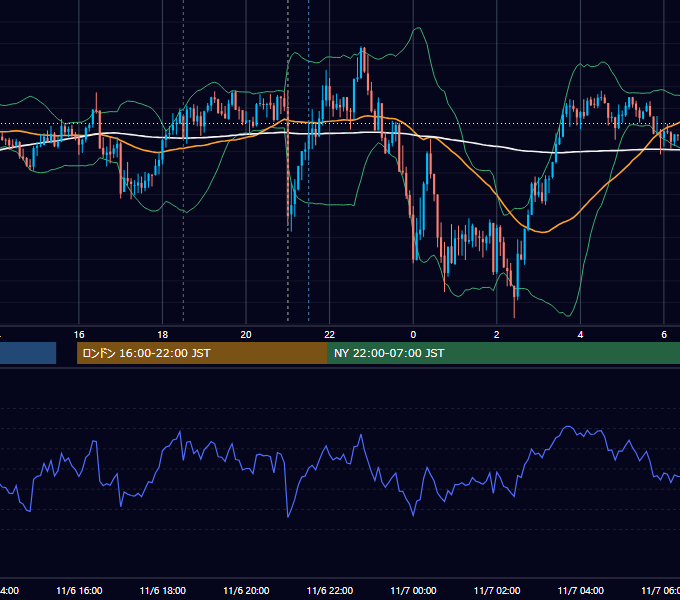Click the "11/6 16:00" label on oscillator axis
Image resolution: width=680 pixels, height=600 pixels.
79,591
